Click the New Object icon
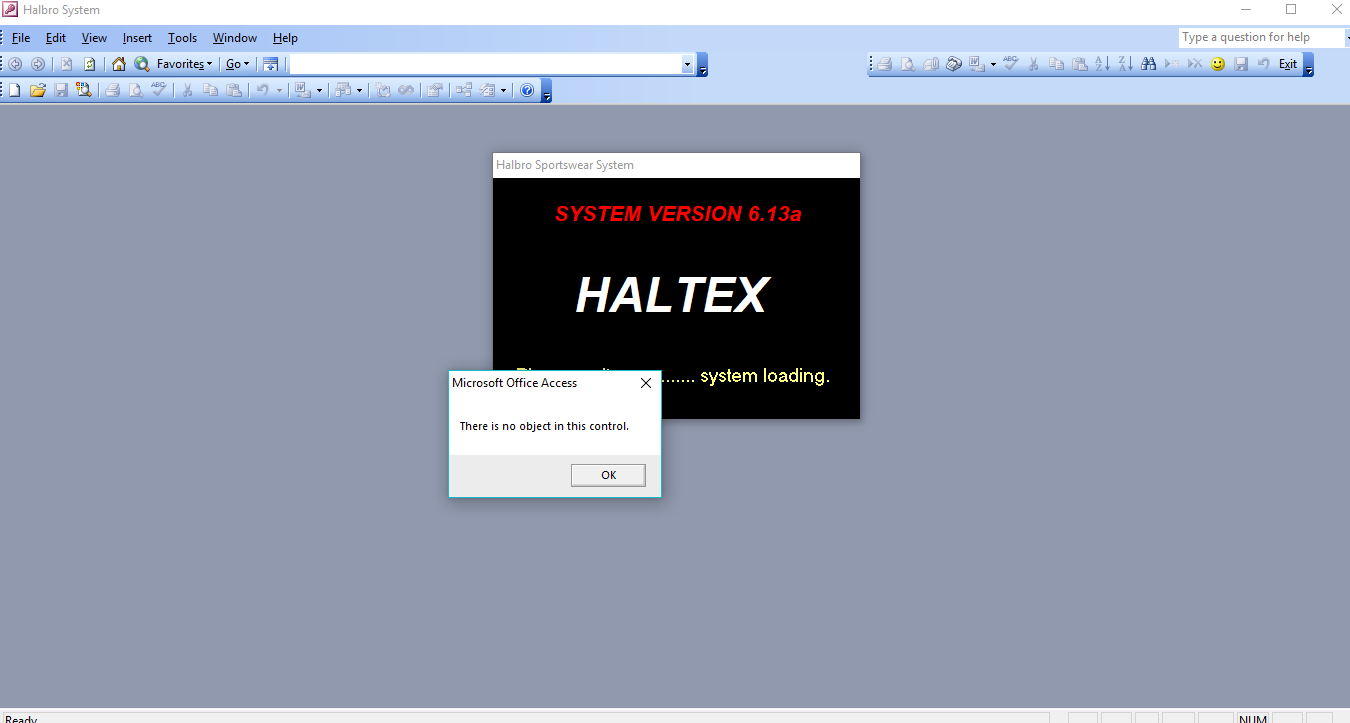This screenshot has width=1350, height=723. click(487, 90)
